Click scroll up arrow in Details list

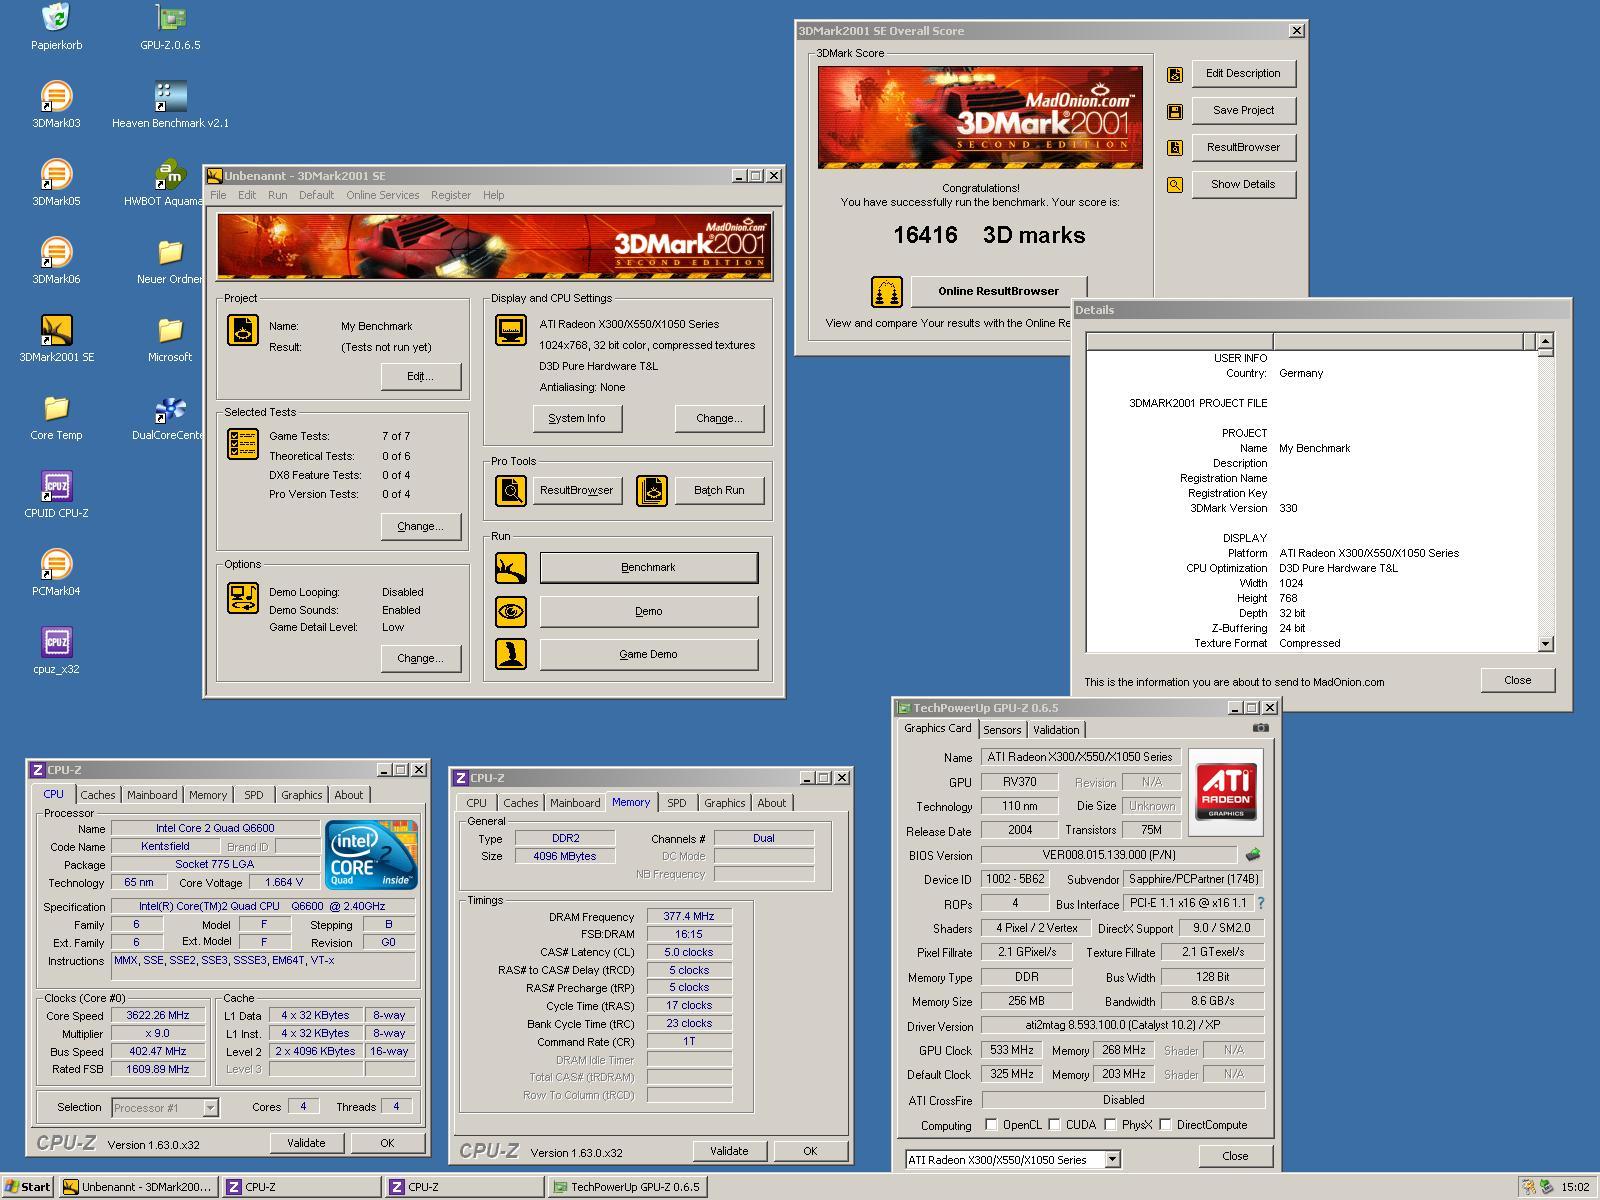[x=1546, y=341]
